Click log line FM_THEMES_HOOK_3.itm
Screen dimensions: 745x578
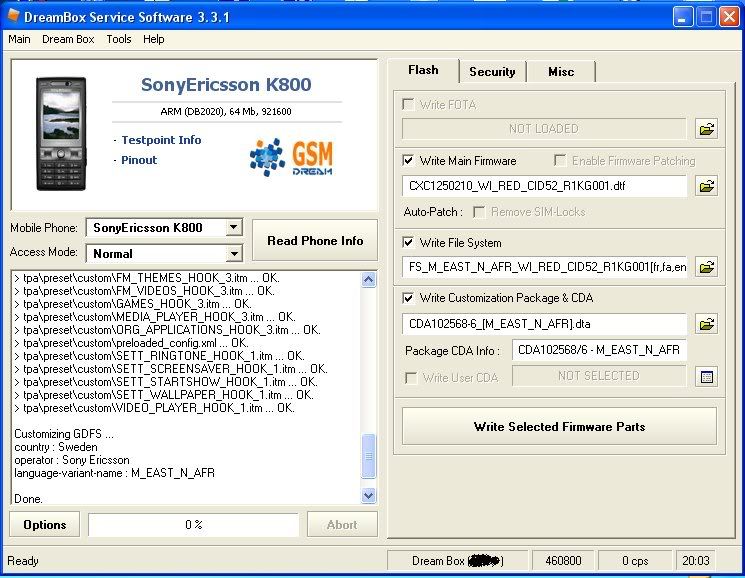(147, 277)
